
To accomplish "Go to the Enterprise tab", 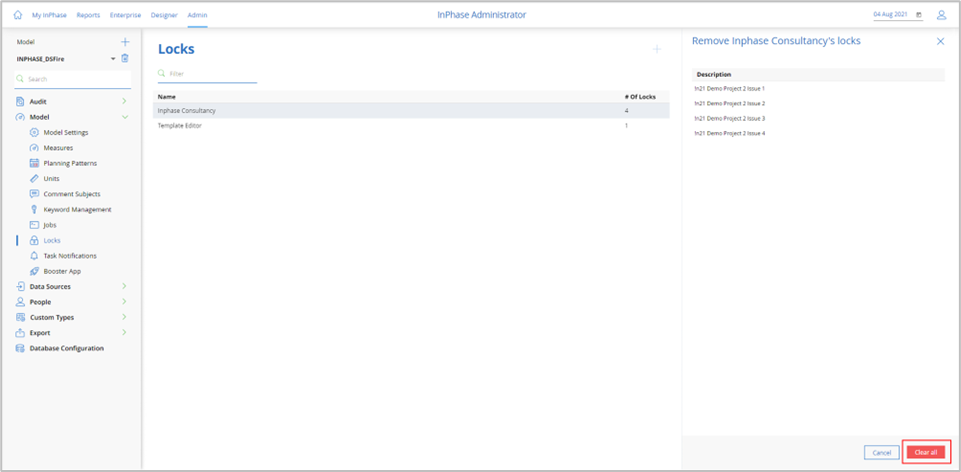I will [125, 15].
